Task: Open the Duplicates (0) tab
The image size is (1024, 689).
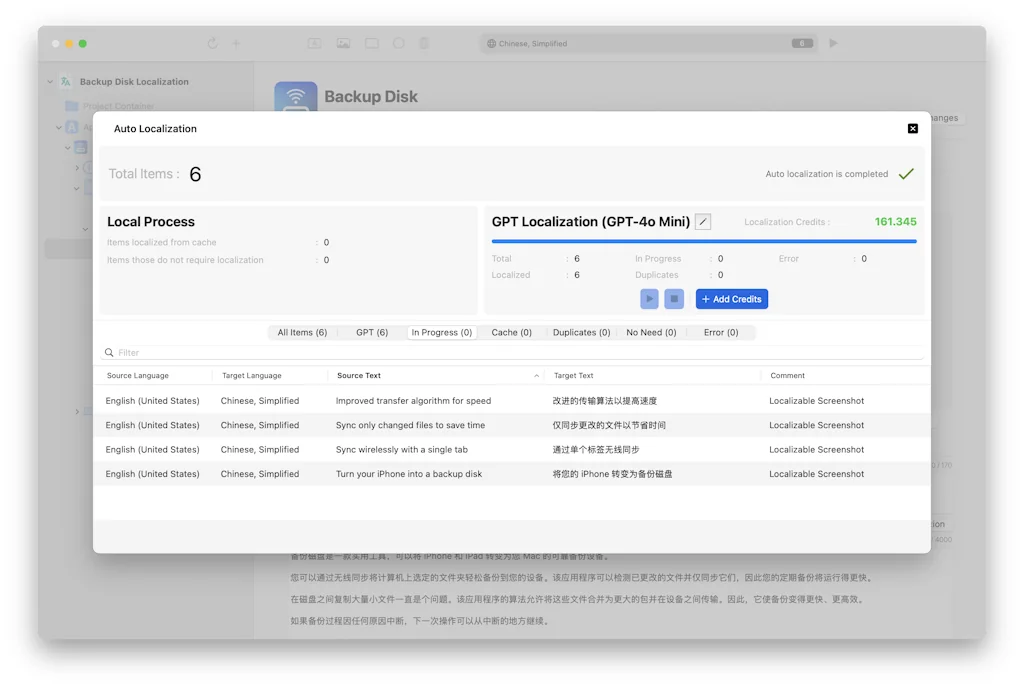Action: tap(580, 332)
